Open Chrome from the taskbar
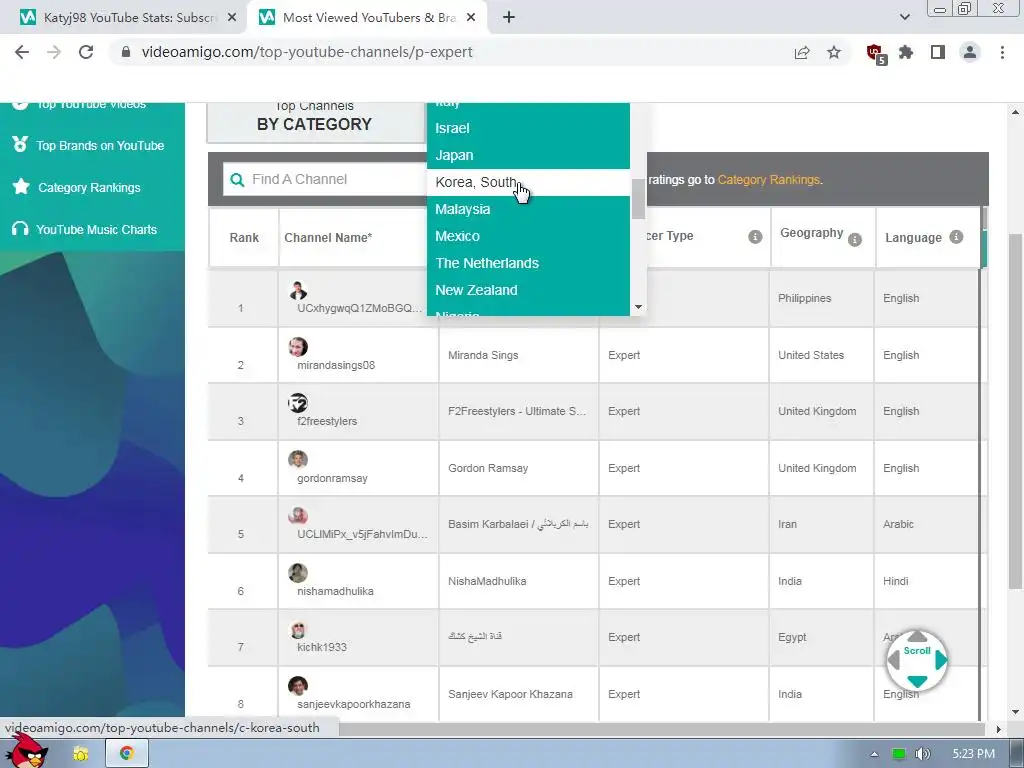The image size is (1024, 768). 127,753
